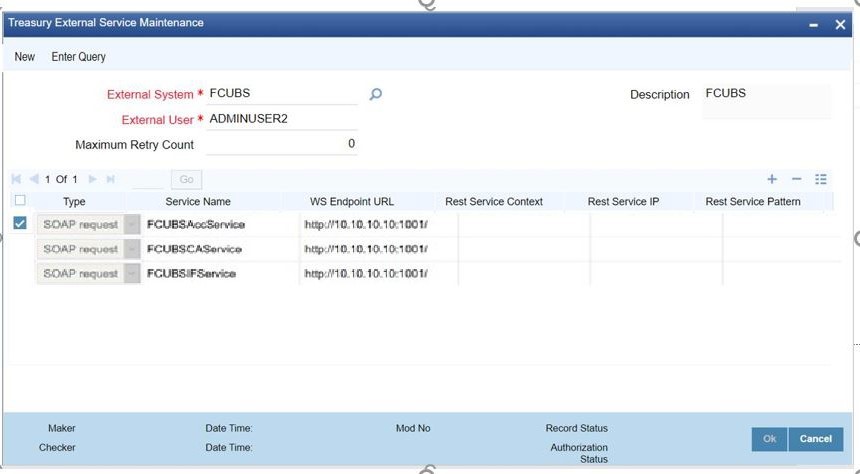Viewport: 860px width, 474px height.
Task: Go to previous page of service list
Action: tap(34, 179)
